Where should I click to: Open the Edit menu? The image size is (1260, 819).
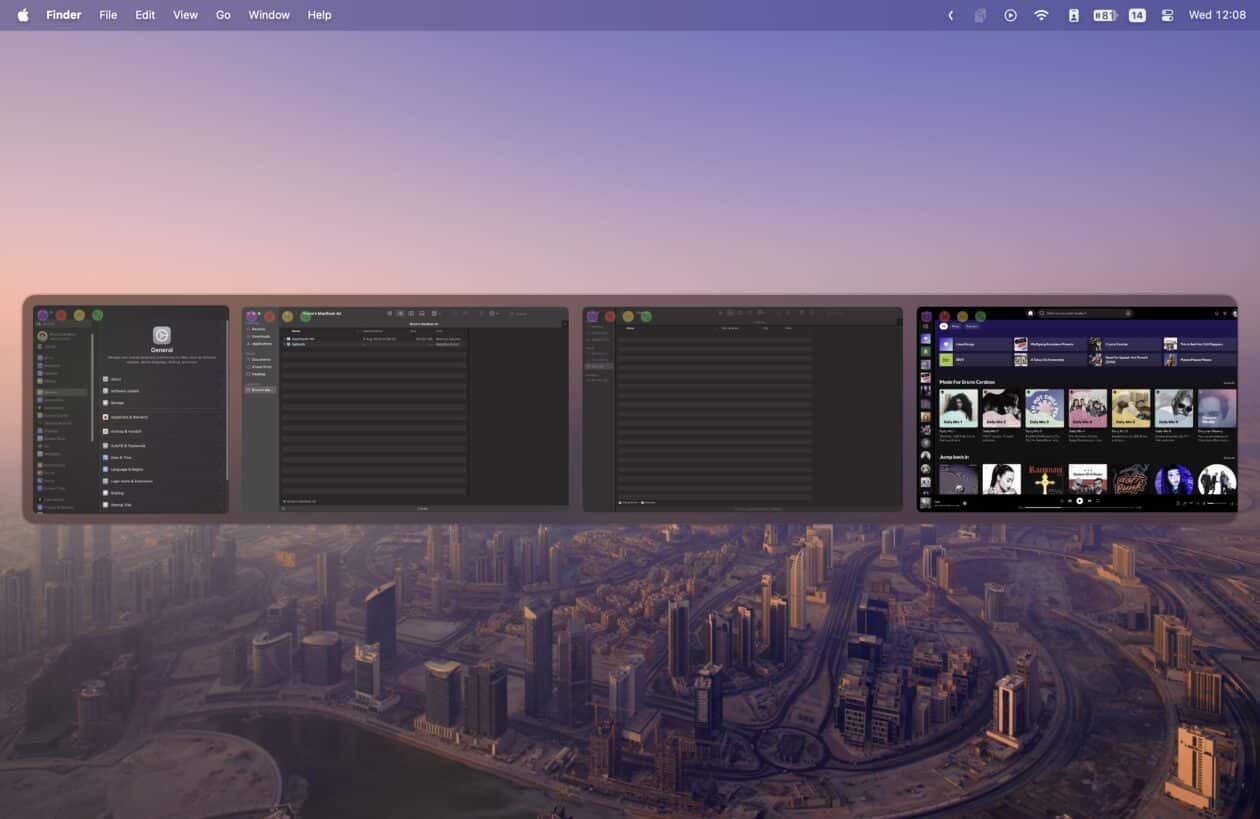(x=145, y=15)
